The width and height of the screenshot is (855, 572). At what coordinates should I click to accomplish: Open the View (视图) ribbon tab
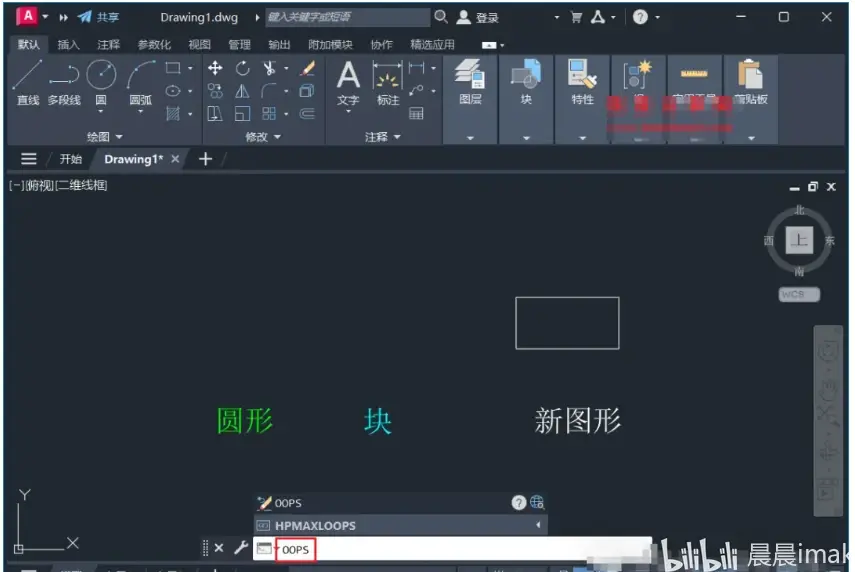pos(199,45)
